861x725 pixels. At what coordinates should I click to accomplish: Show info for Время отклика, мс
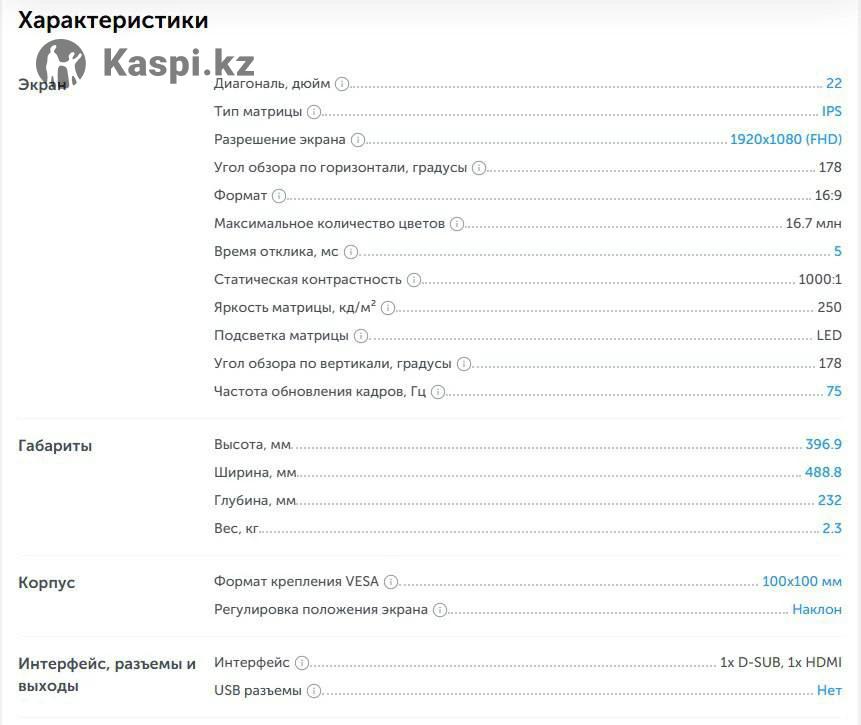click(351, 252)
